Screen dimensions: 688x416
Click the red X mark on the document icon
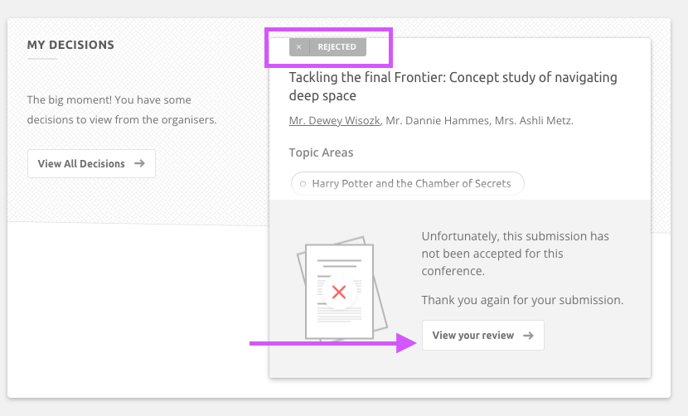(x=339, y=292)
